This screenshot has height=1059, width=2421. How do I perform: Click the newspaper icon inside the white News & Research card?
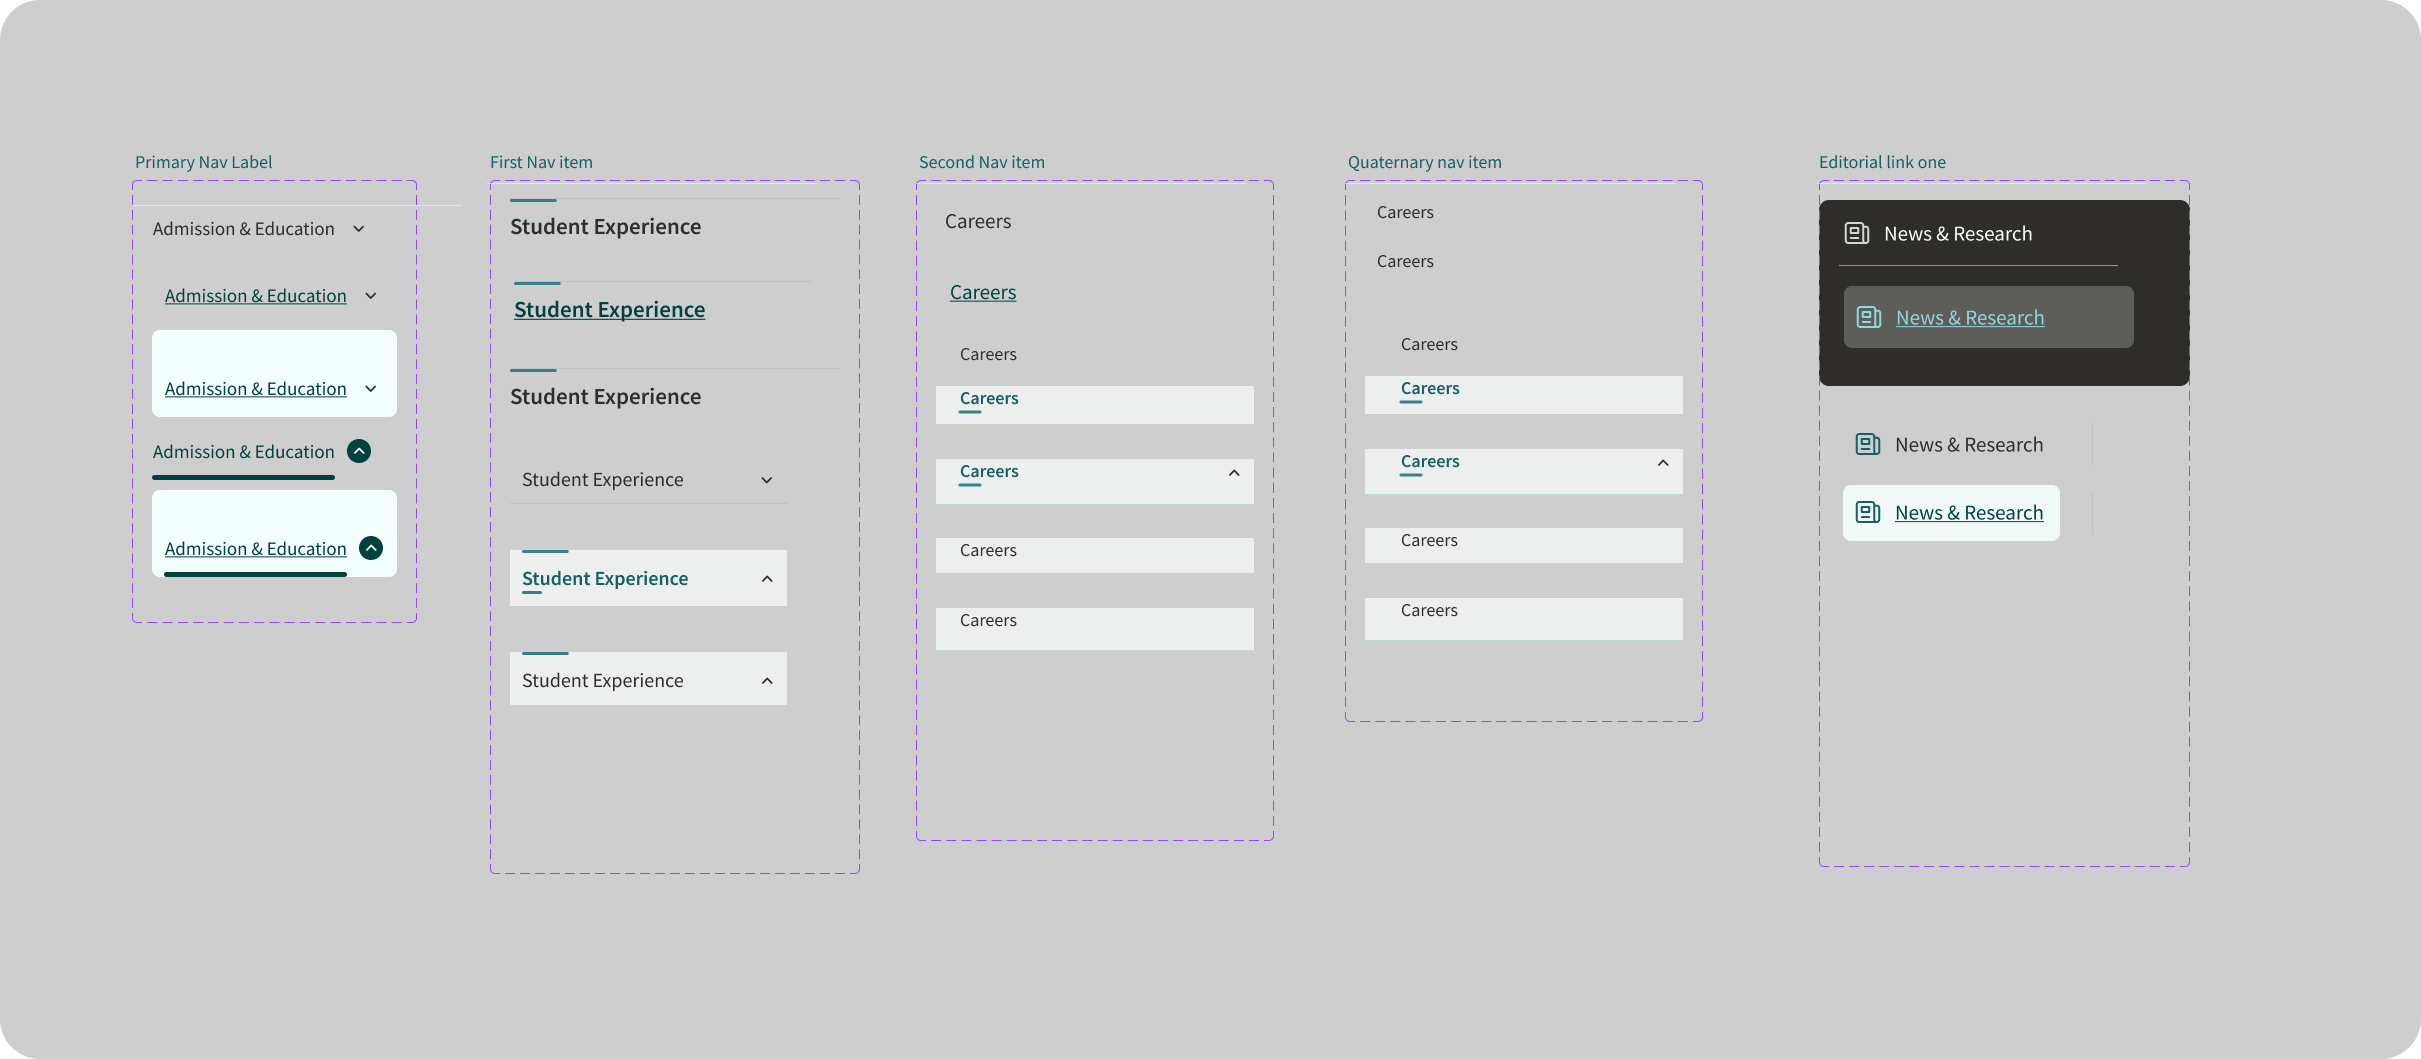tap(1868, 512)
